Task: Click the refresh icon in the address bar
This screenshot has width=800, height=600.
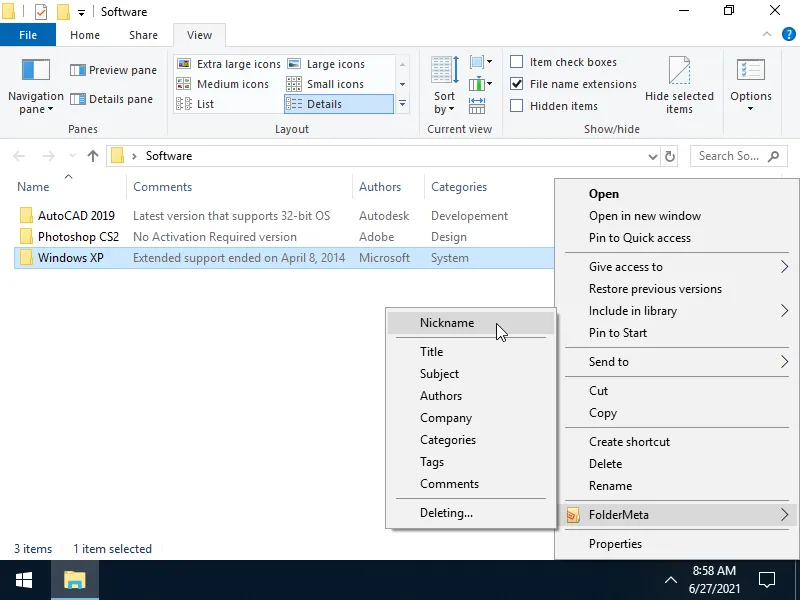Action: point(669,155)
